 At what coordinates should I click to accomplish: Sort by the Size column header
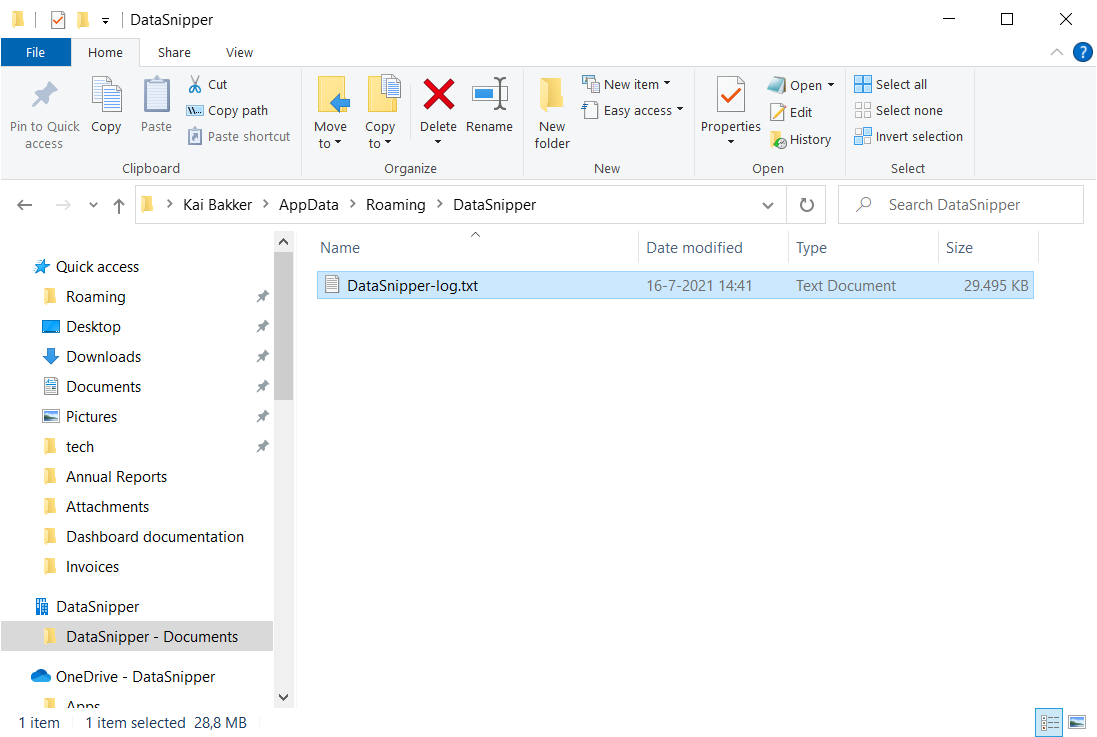coord(988,248)
